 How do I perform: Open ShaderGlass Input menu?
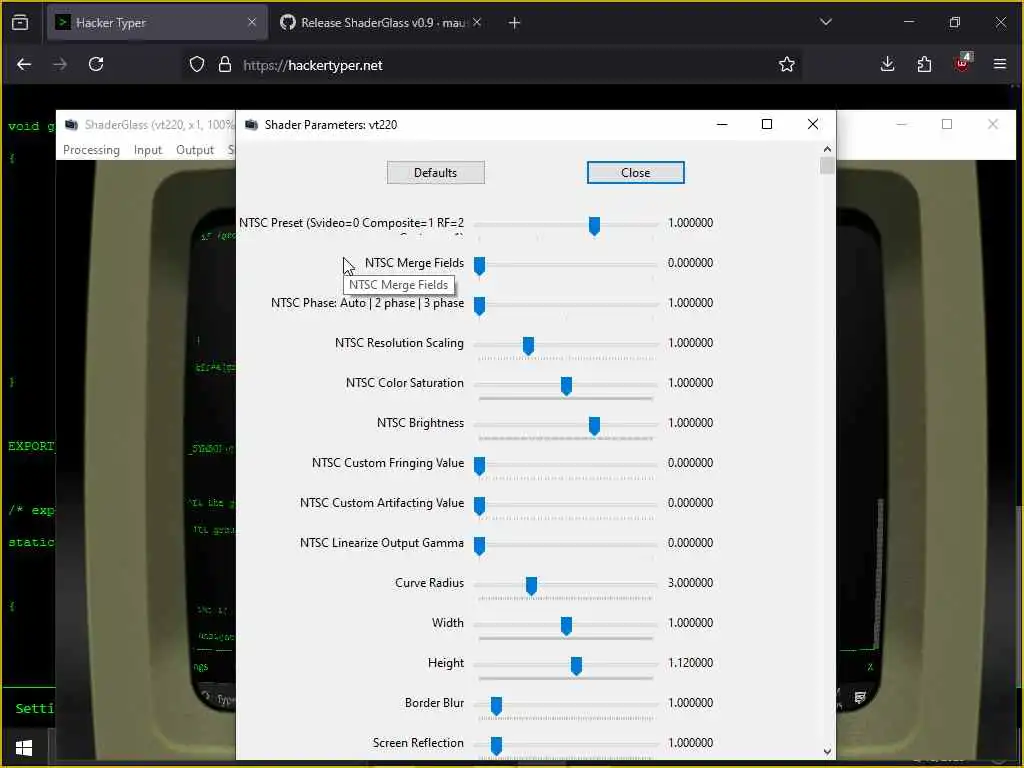[148, 150]
